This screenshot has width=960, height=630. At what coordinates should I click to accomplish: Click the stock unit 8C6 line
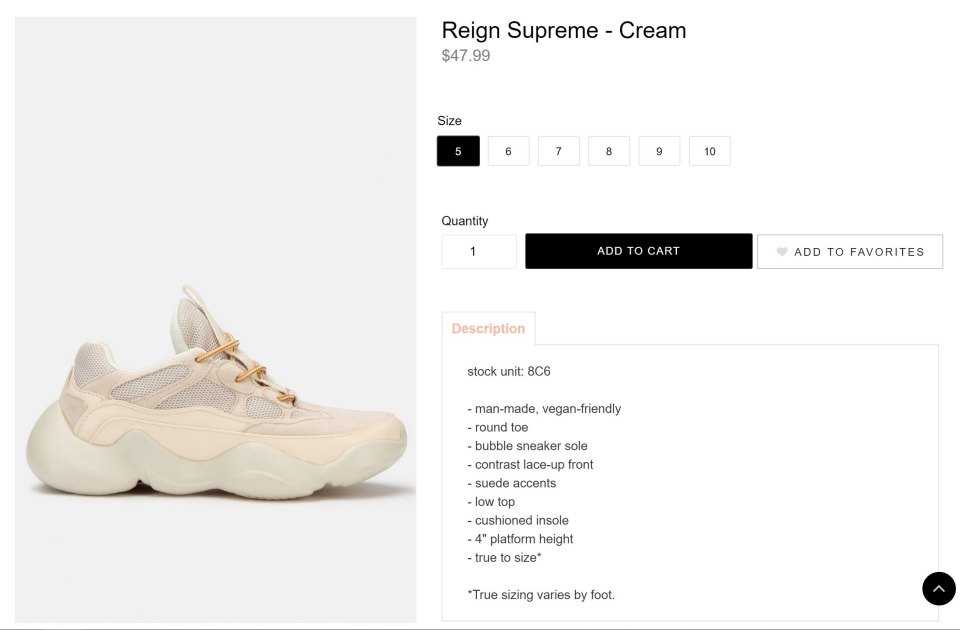click(x=509, y=371)
